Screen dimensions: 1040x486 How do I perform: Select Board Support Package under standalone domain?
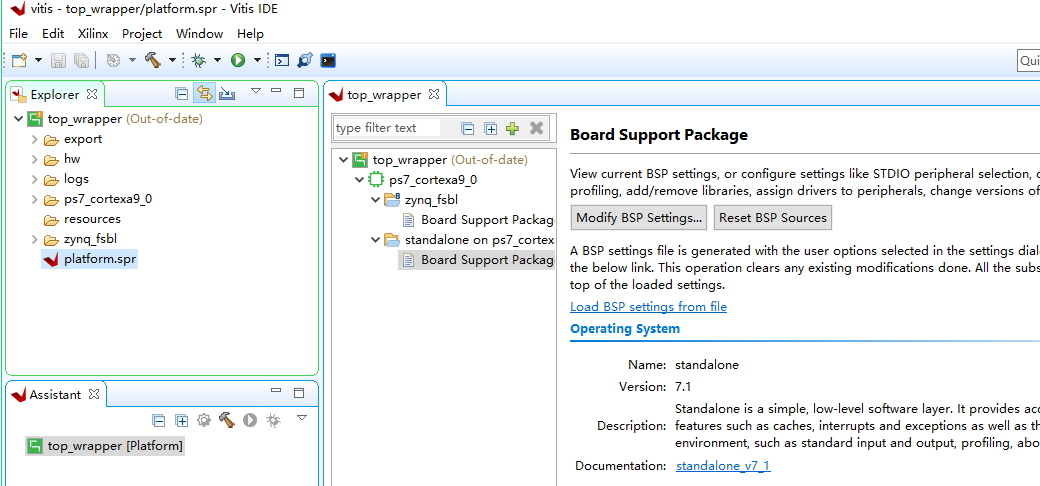point(477,259)
